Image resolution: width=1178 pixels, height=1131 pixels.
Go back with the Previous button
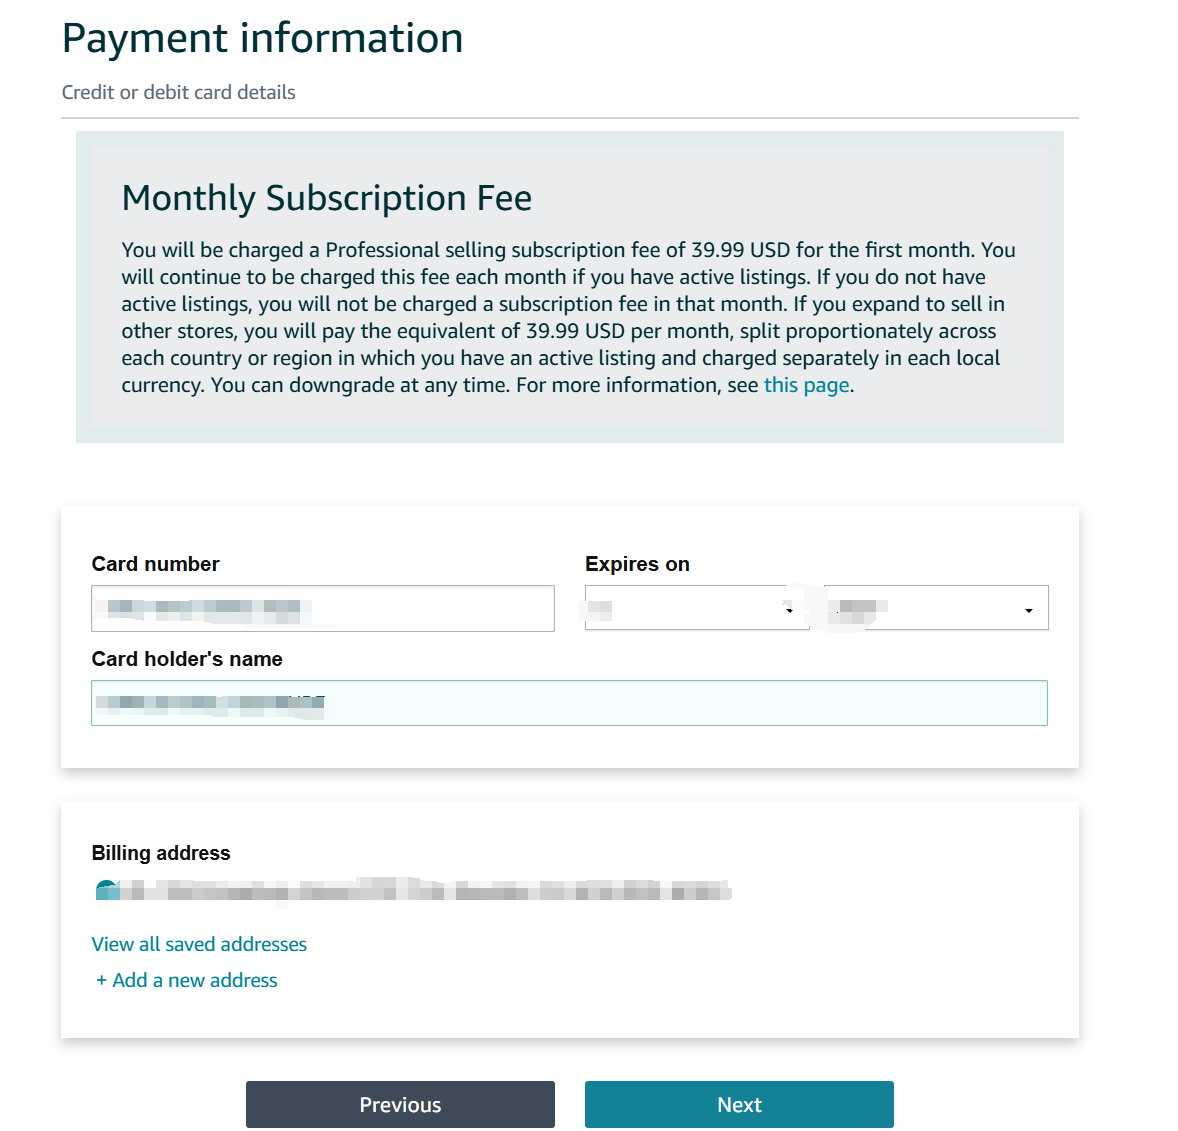pos(400,1104)
